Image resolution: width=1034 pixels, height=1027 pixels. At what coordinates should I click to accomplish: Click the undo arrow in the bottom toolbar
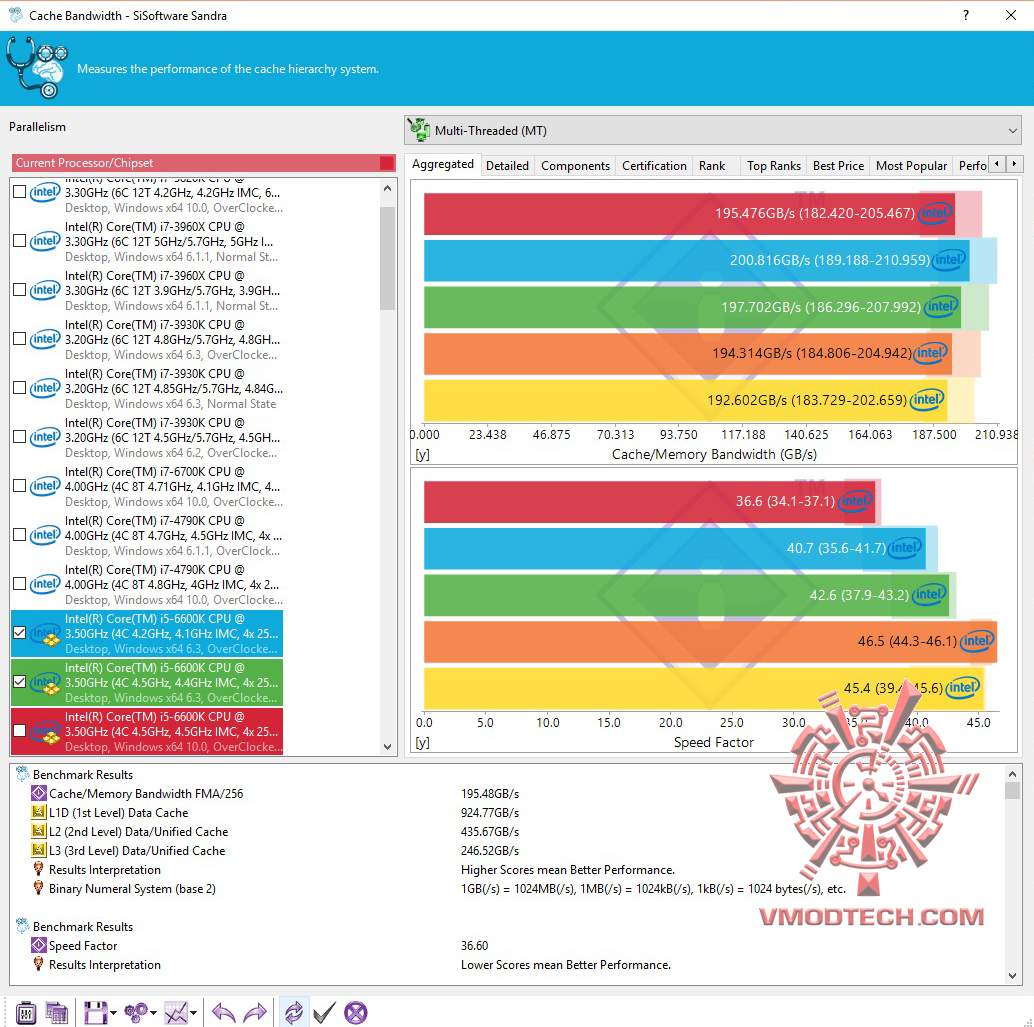point(222,1012)
